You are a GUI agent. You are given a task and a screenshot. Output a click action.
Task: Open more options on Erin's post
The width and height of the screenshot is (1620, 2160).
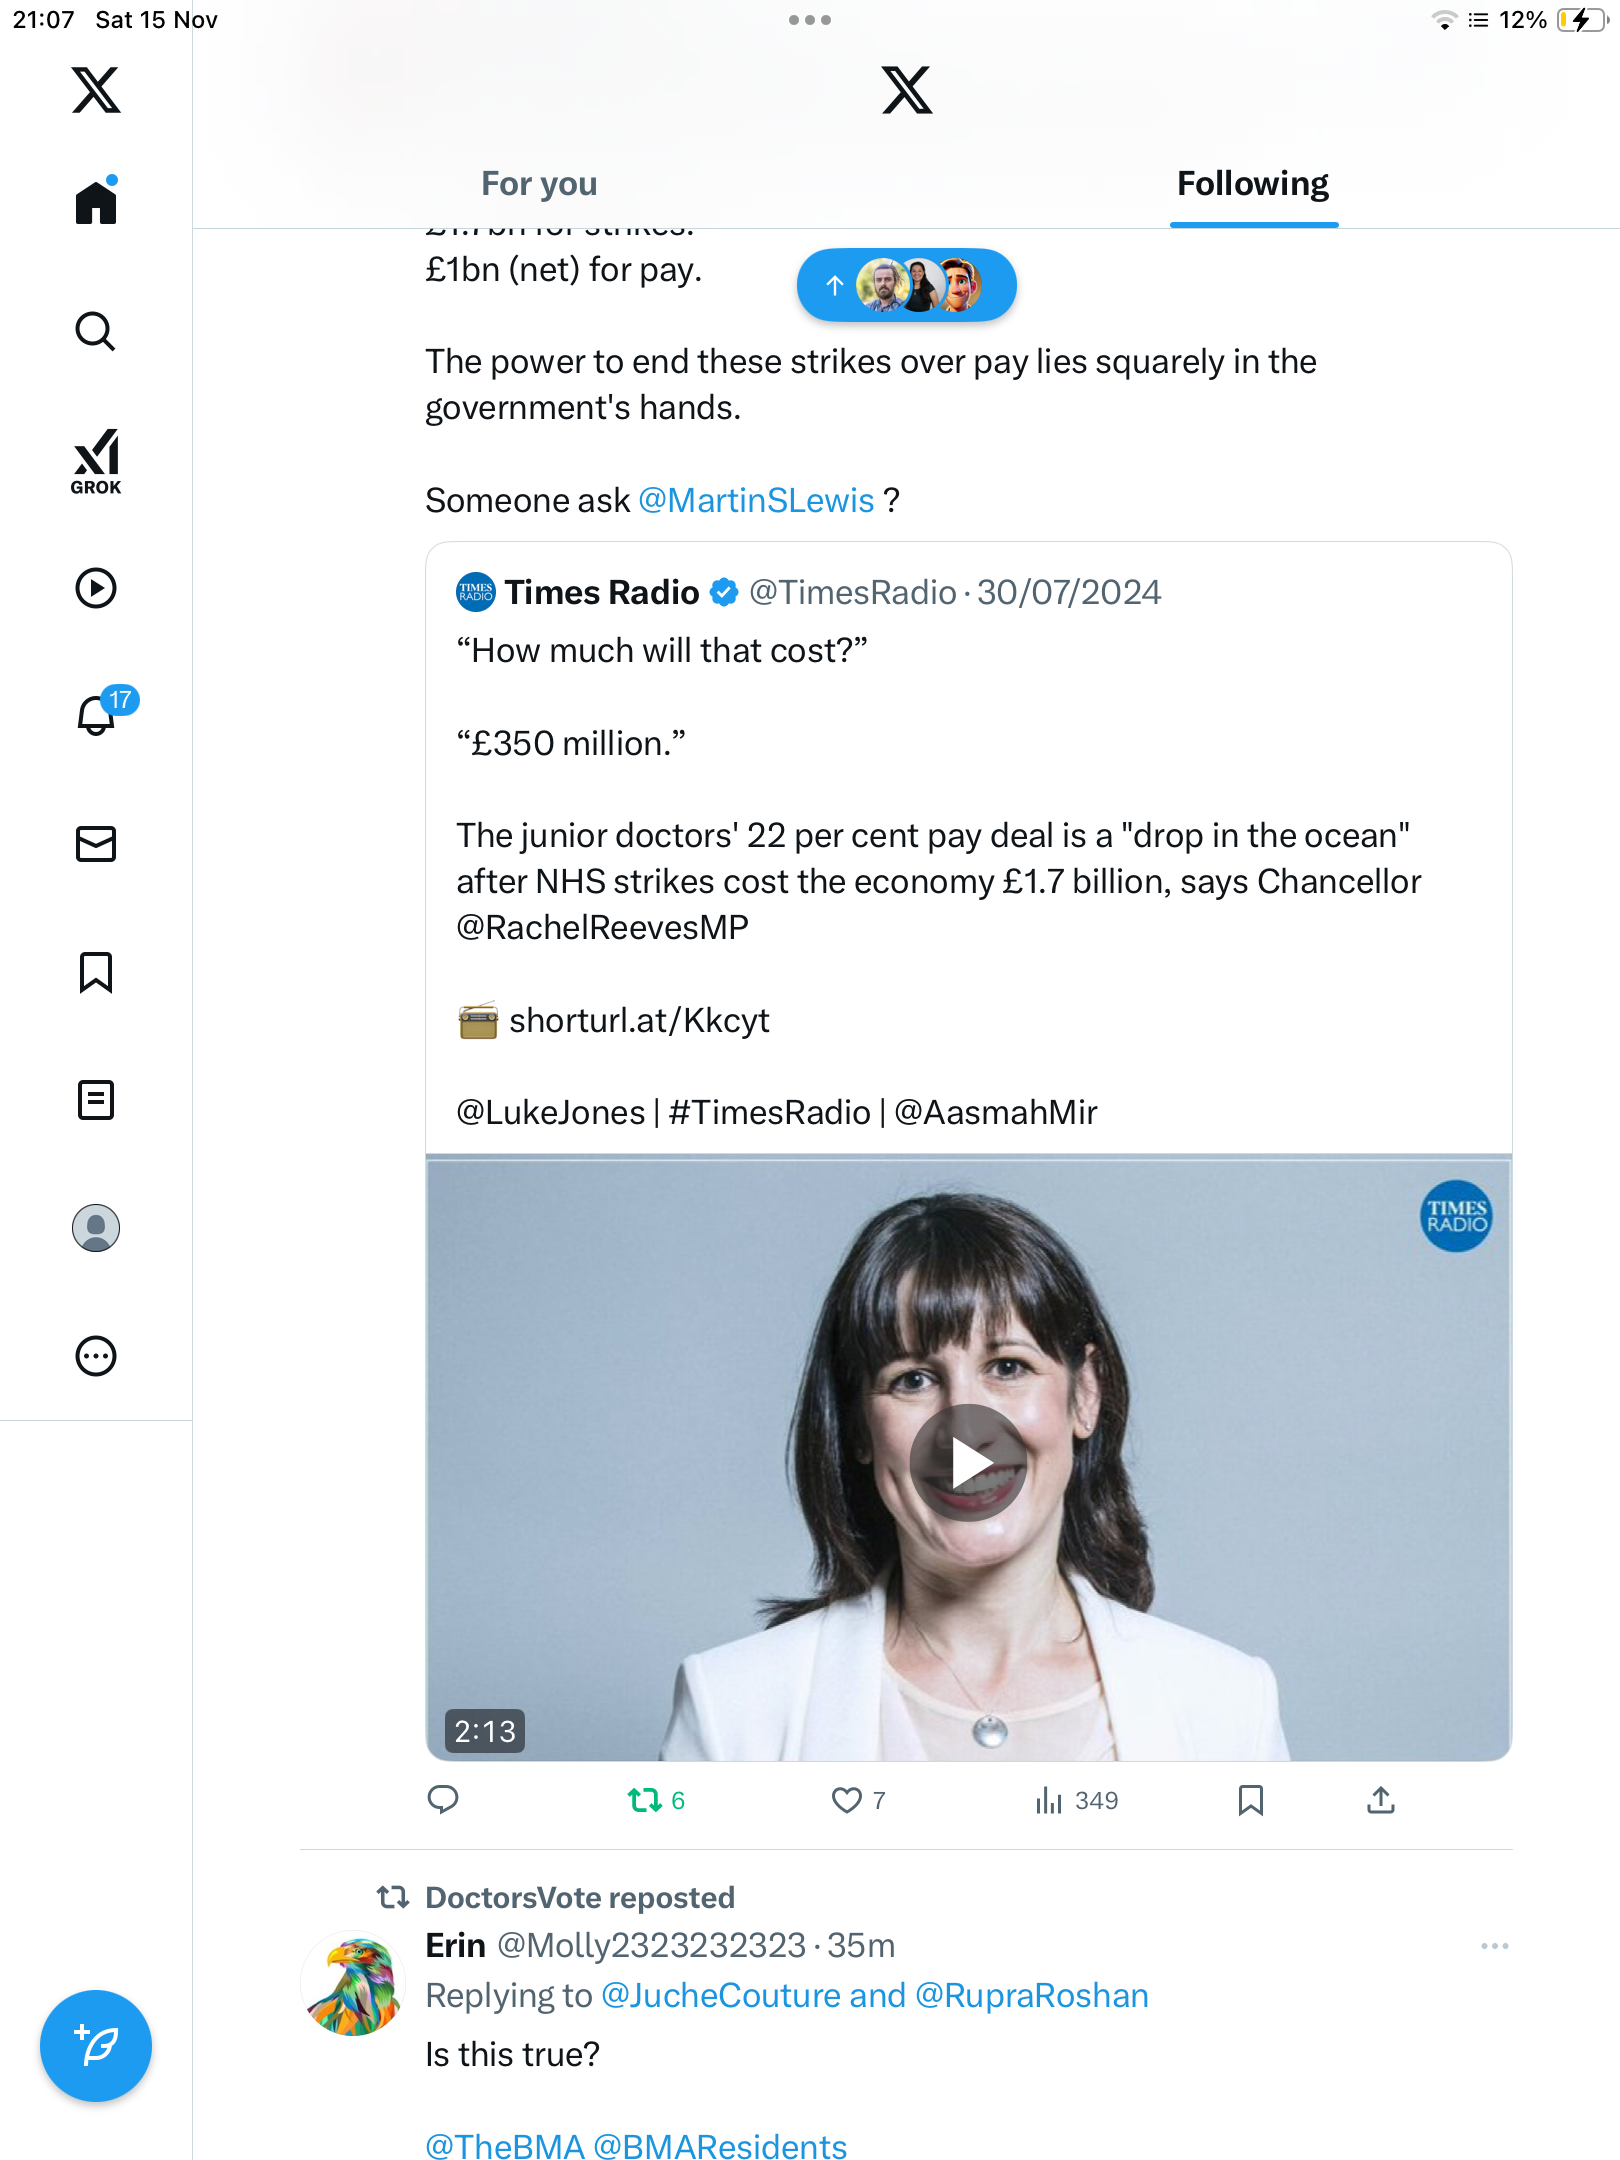coord(1494,1946)
